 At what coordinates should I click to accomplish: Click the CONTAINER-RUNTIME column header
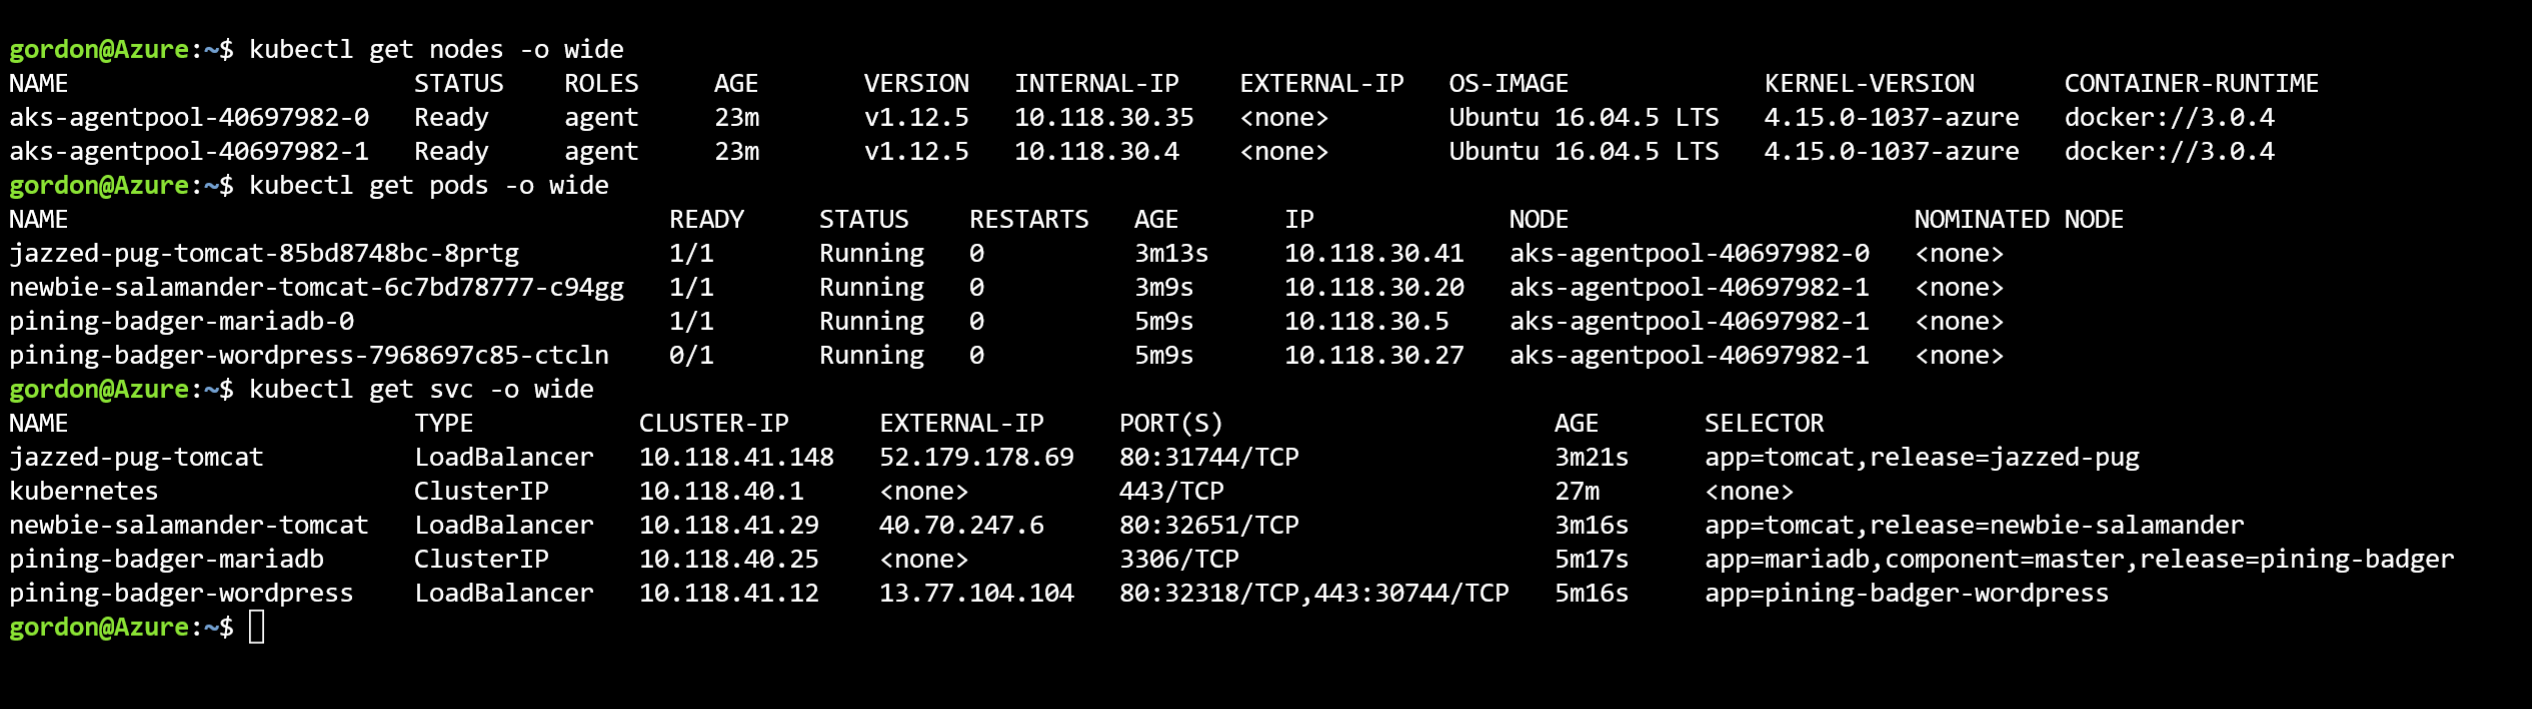(2191, 83)
